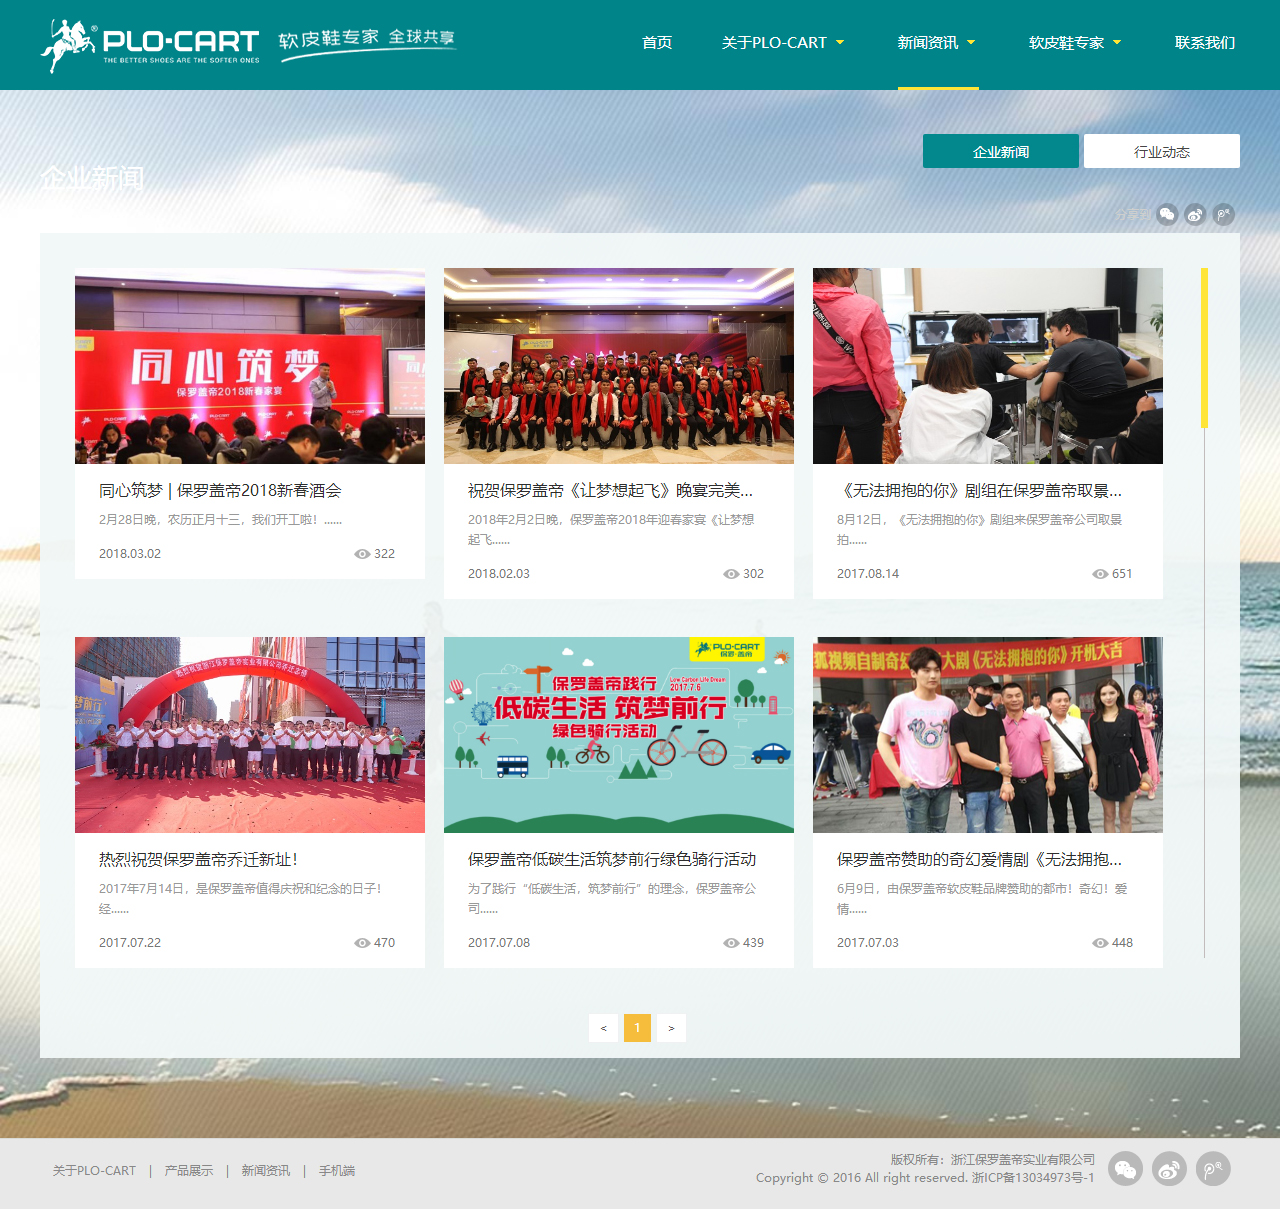
Task: Share via Weibo icon near top right
Action: click(x=1195, y=214)
